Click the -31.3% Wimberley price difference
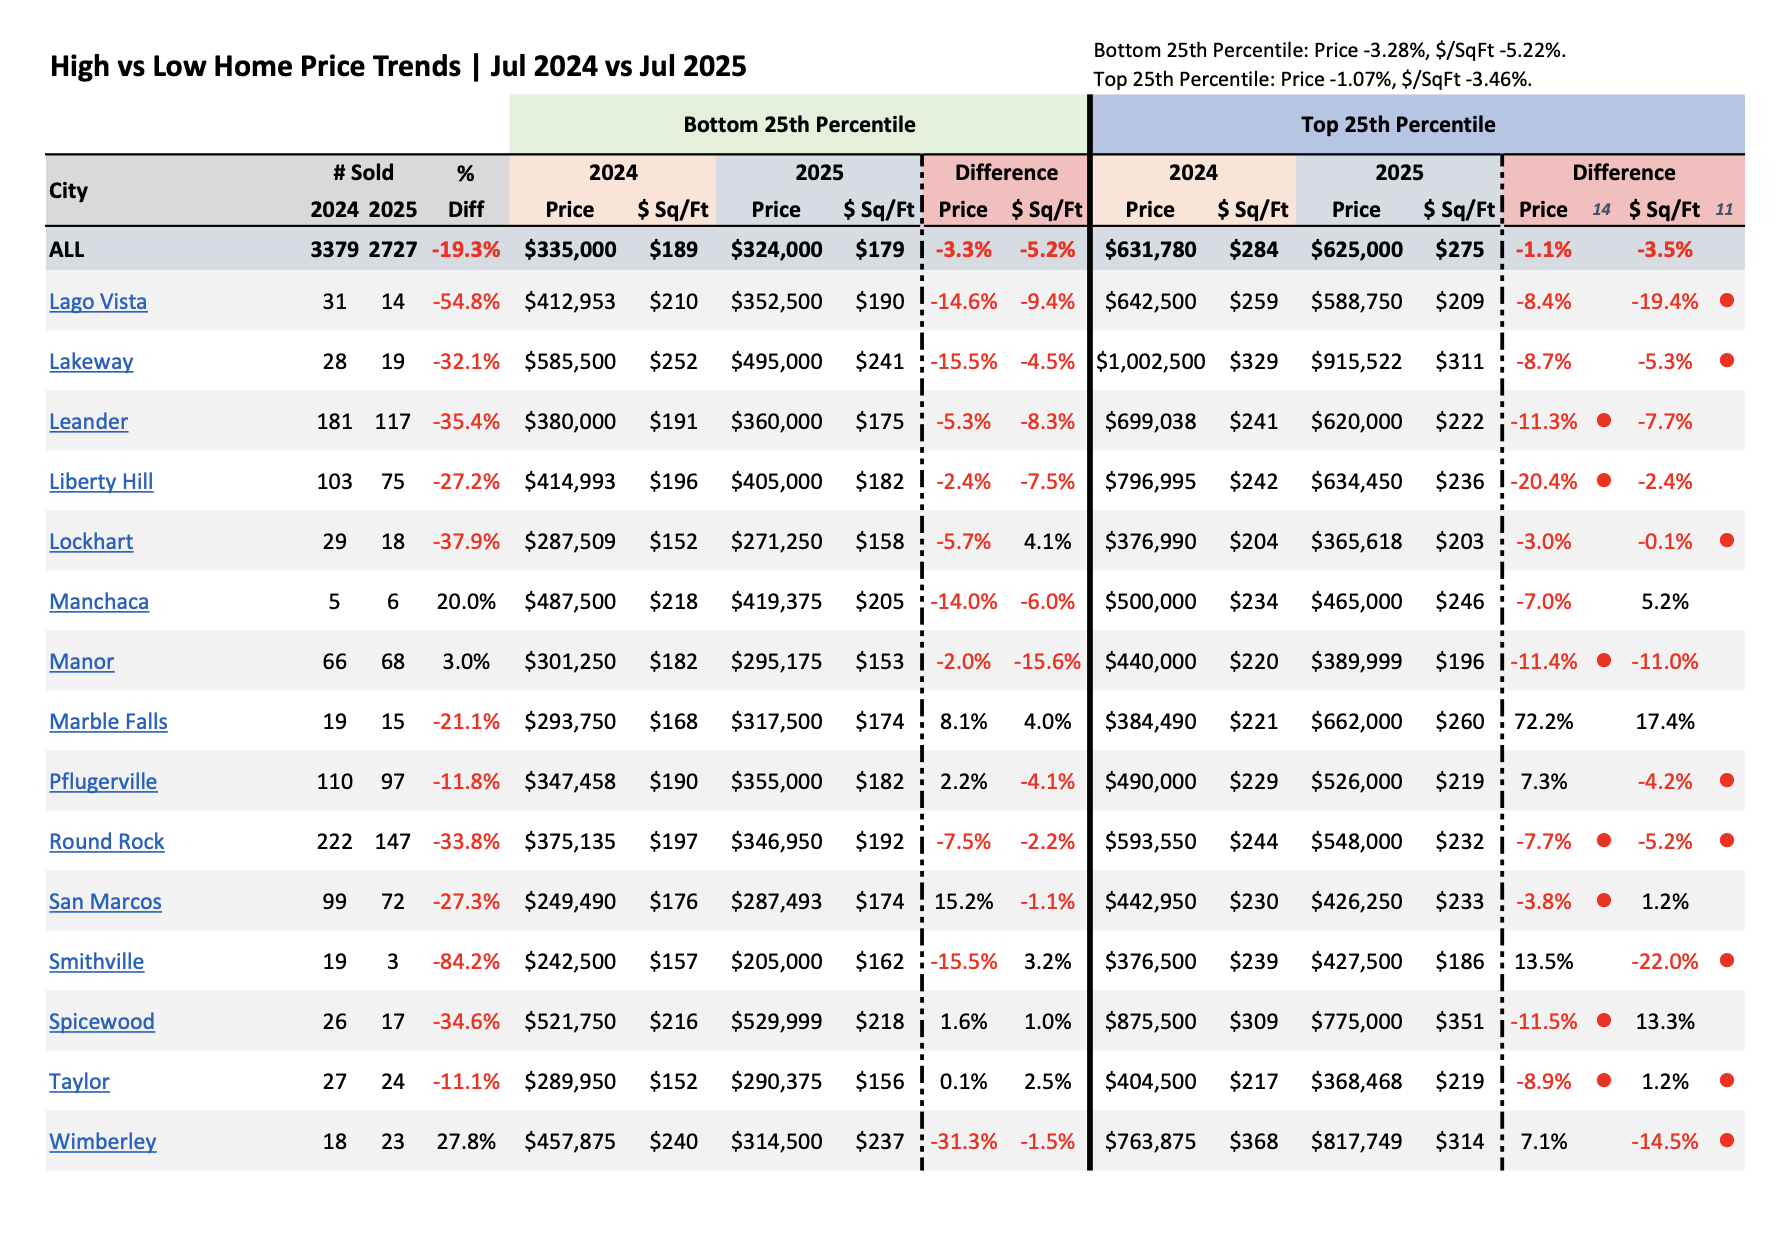This screenshot has width=1792, height=1244. pyautogui.click(x=964, y=1141)
